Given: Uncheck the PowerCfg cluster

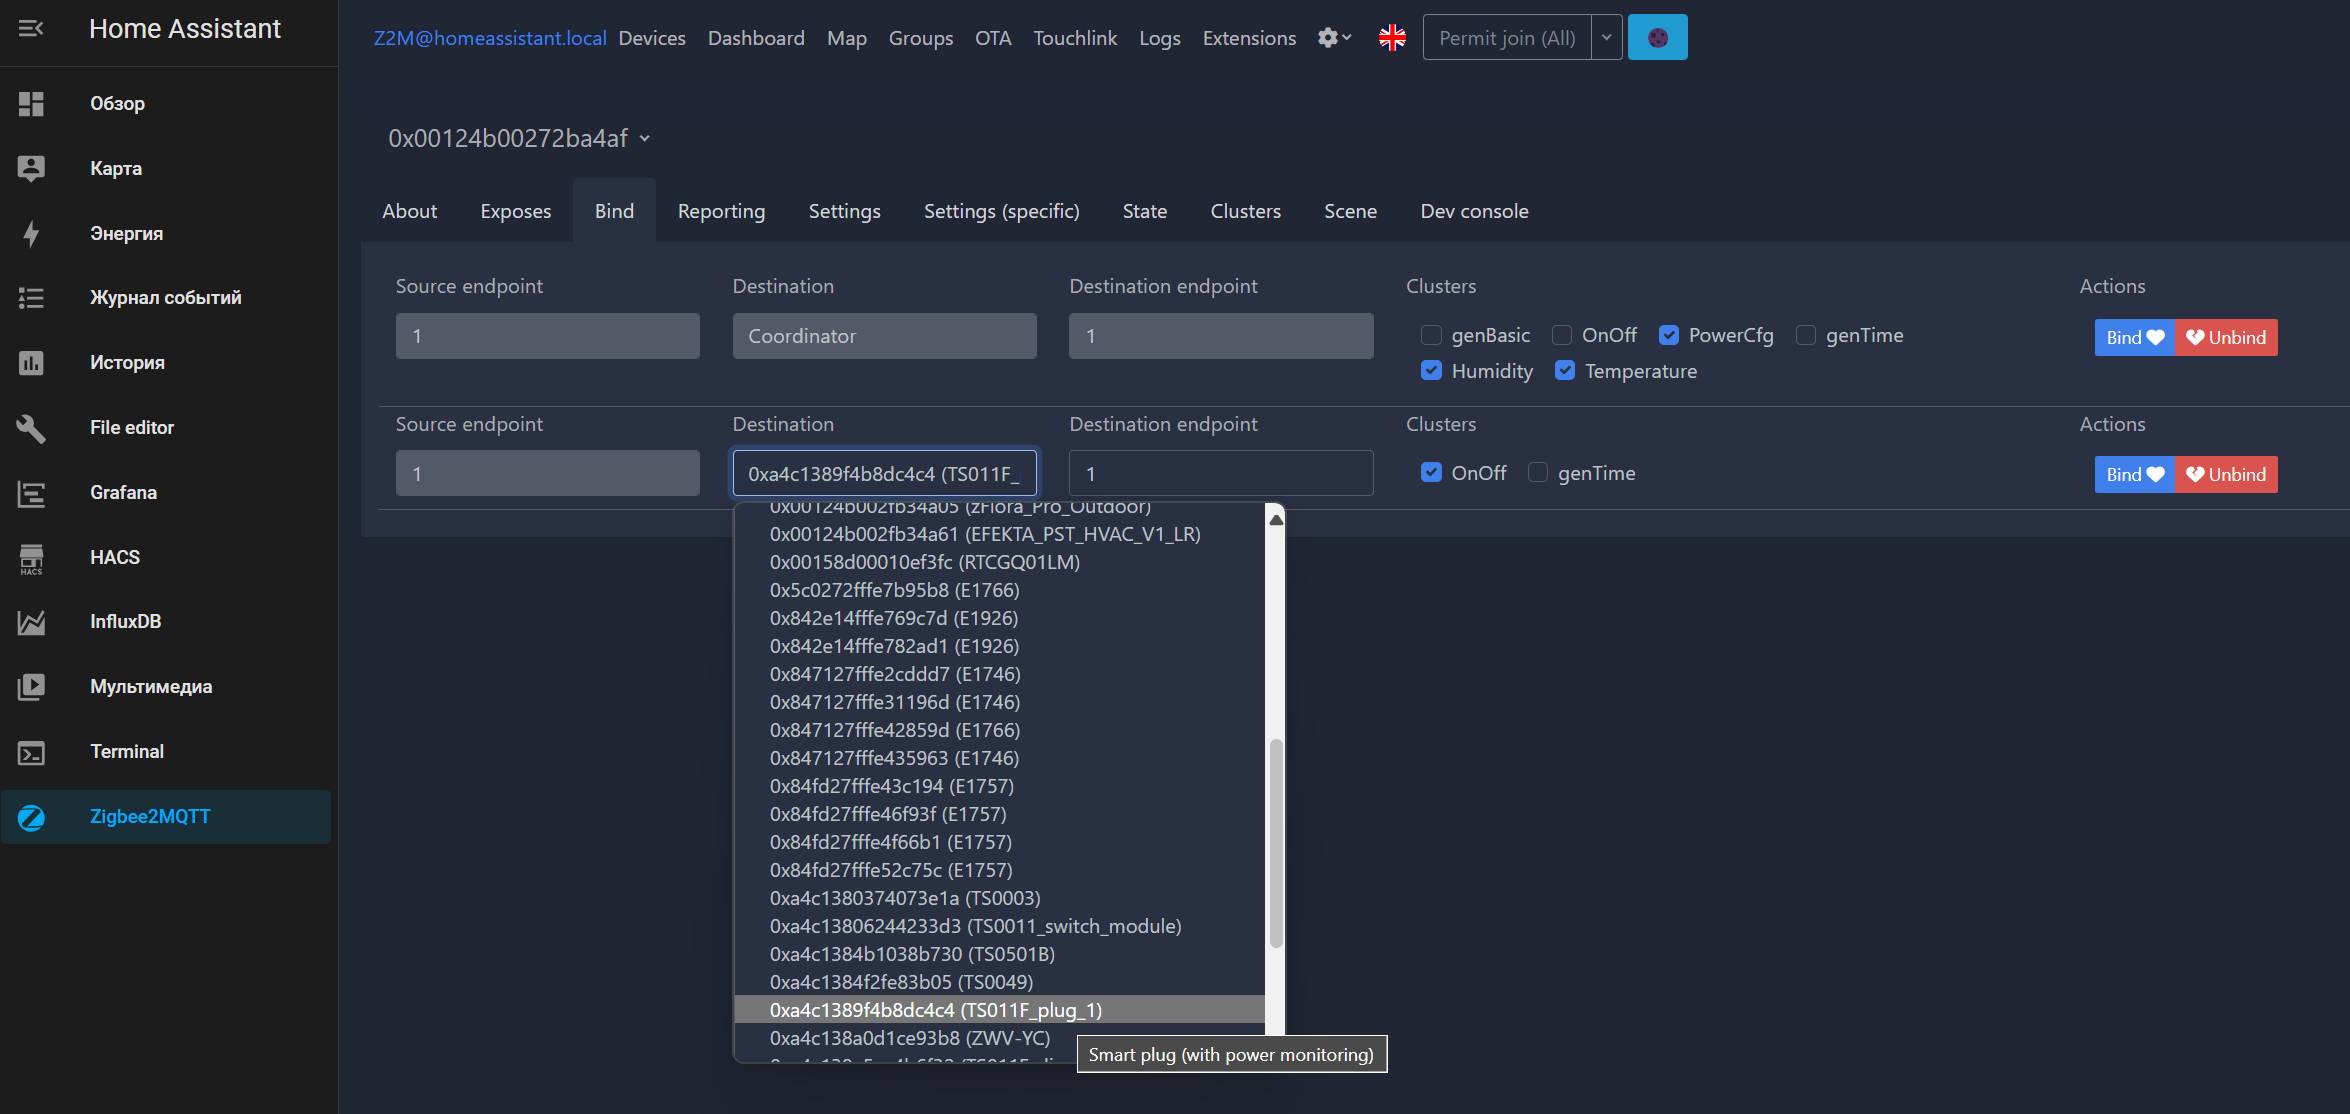Looking at the screenshot, I should tap(1669, 335).
